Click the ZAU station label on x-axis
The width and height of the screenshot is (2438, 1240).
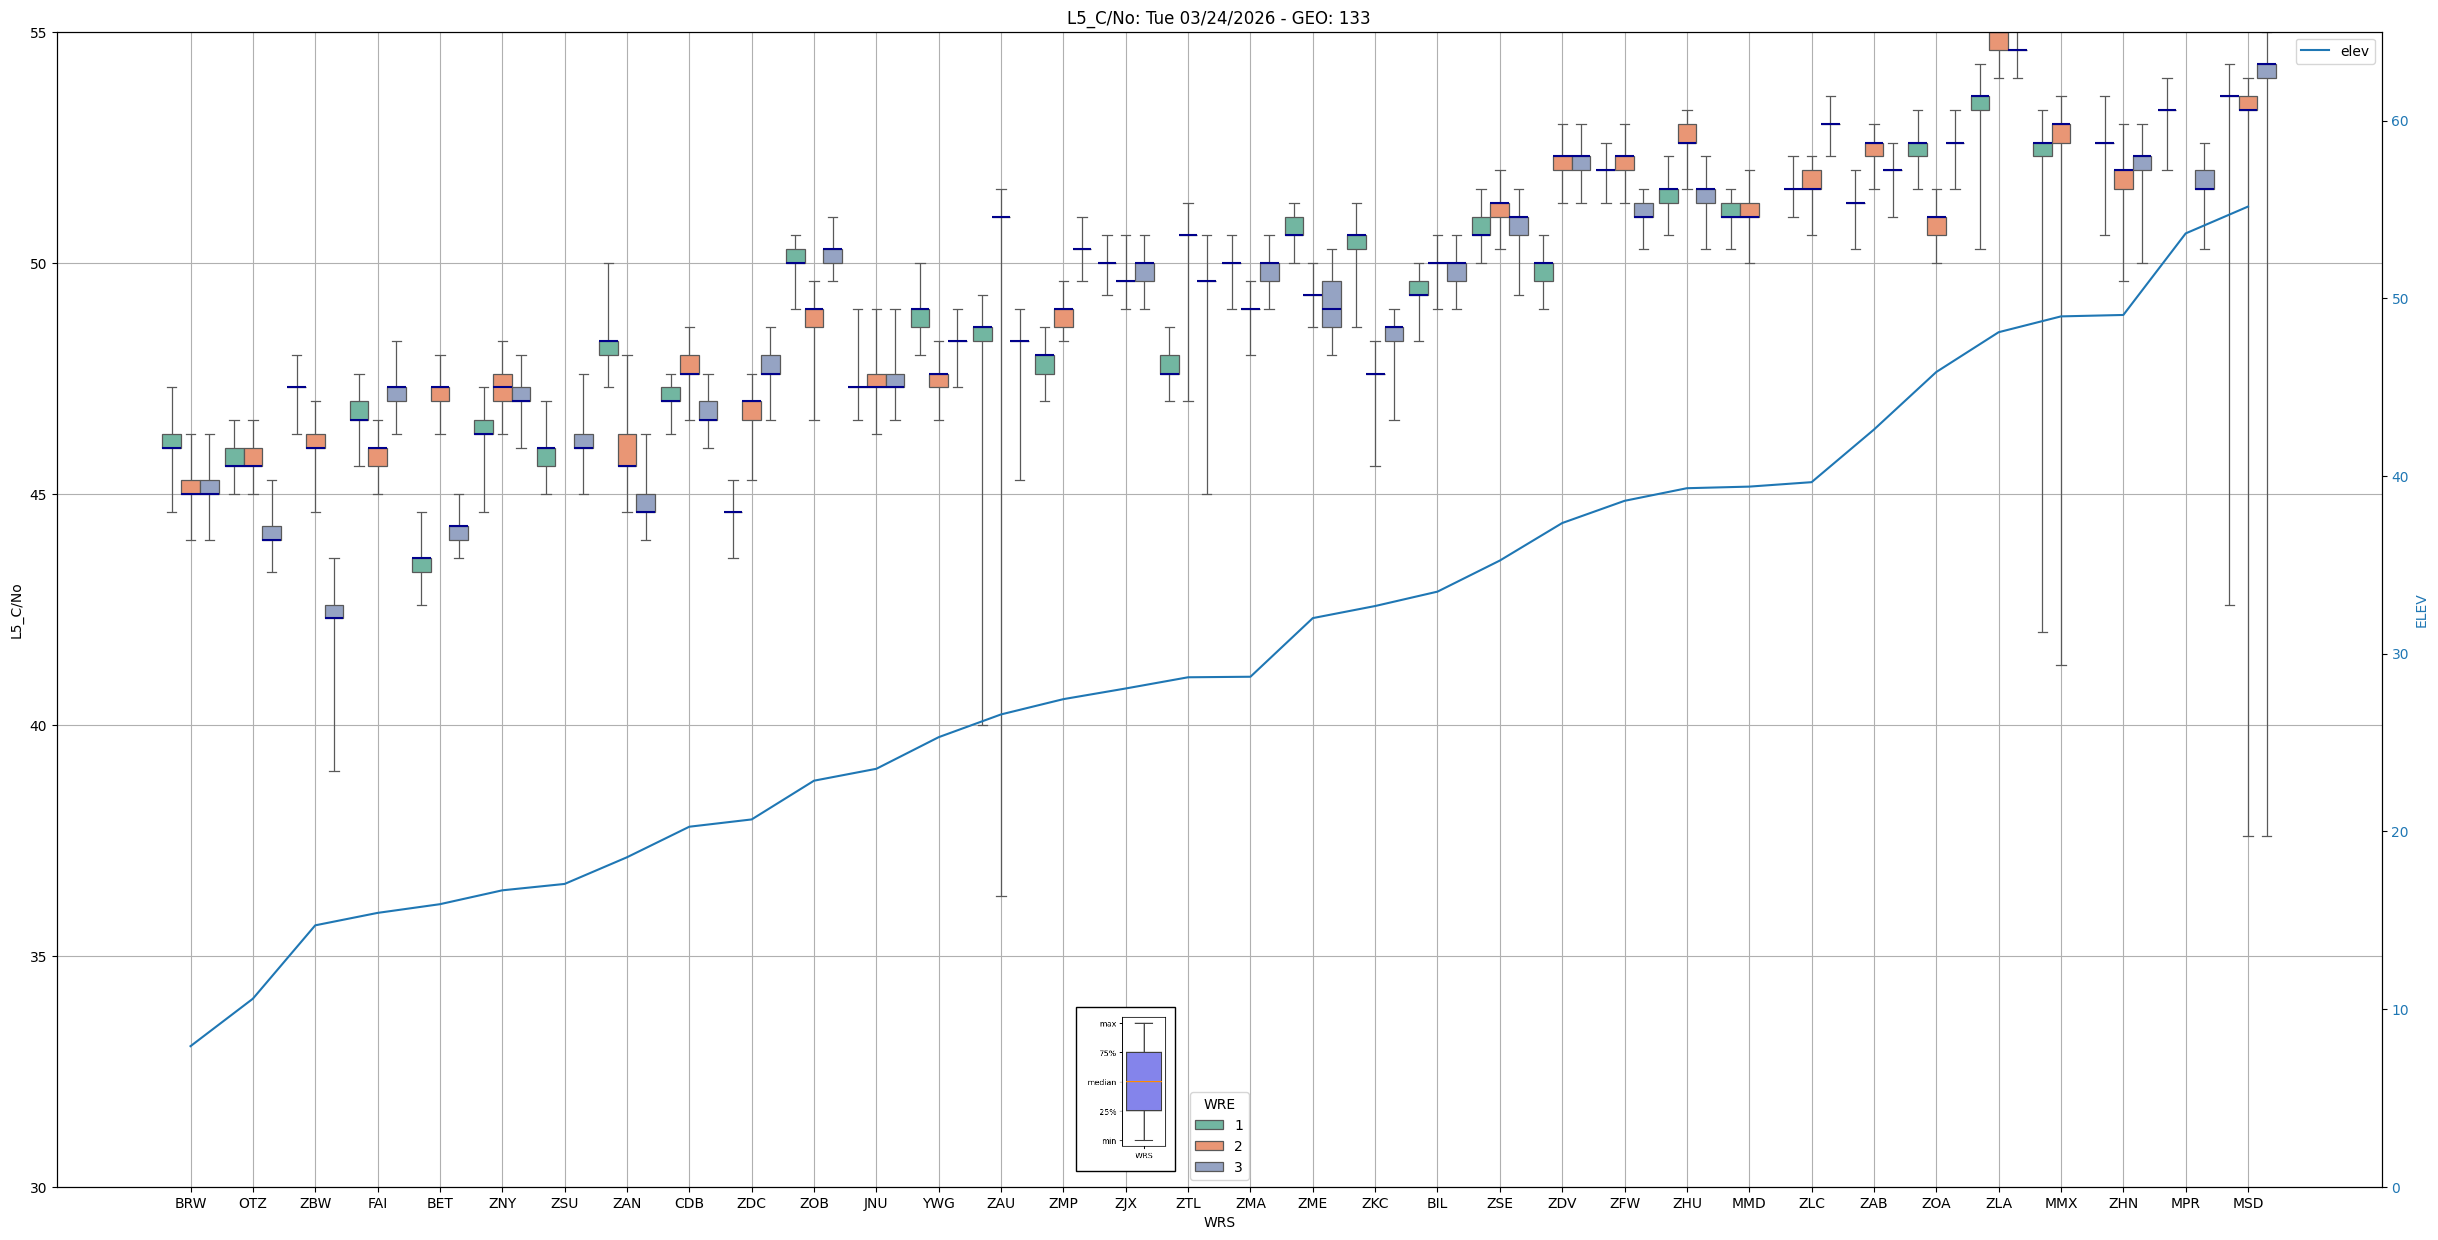click(x=1000, y=1203)
